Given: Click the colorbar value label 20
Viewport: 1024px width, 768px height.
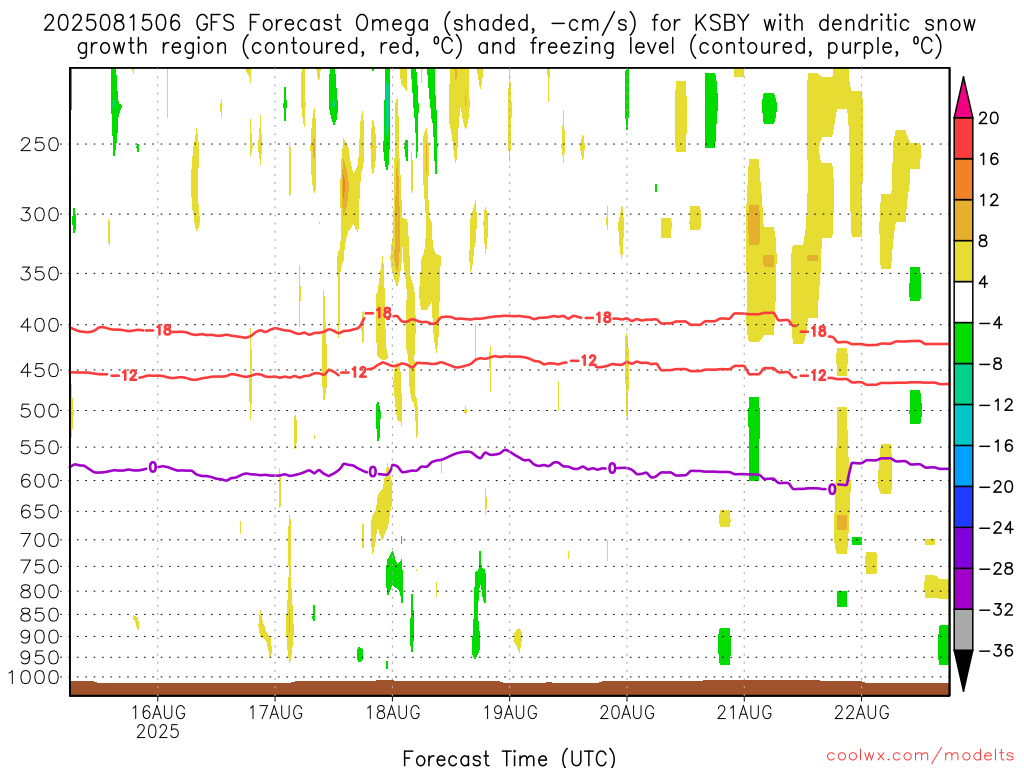Looking at the screenshot, I should (989, 118).
